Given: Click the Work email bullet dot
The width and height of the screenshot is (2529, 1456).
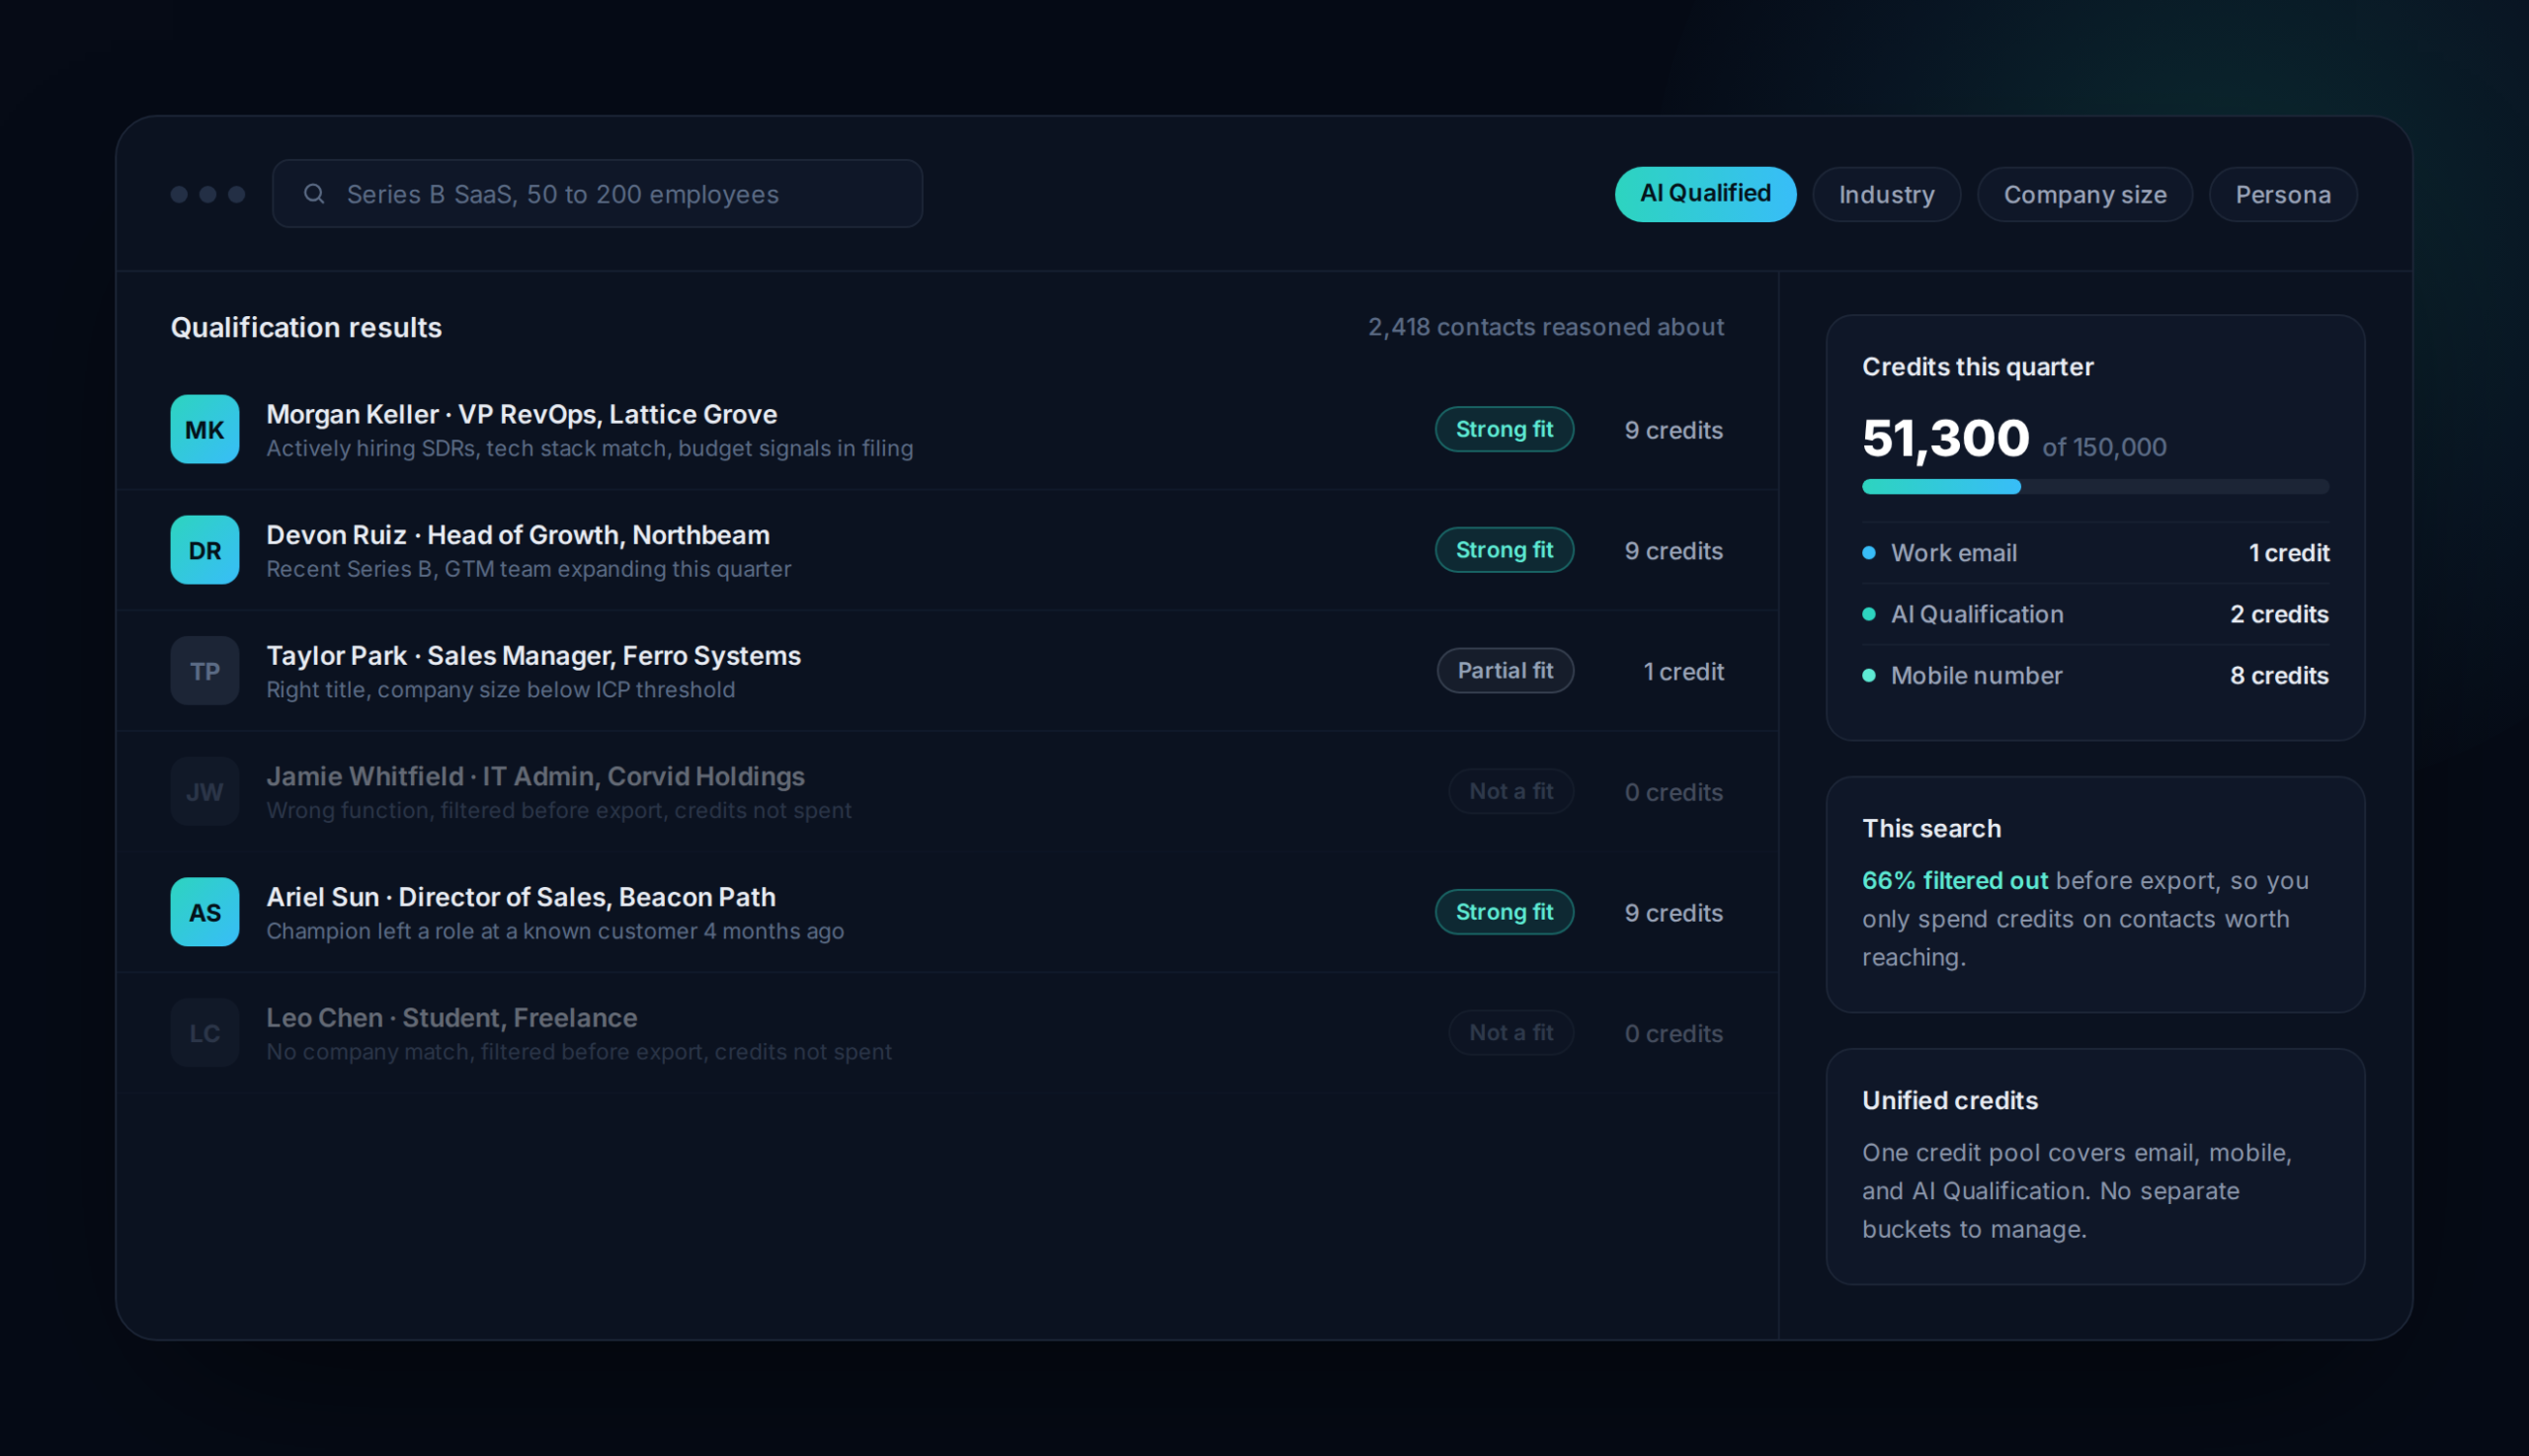Looking at the screenshot, I should [1869, 553].
